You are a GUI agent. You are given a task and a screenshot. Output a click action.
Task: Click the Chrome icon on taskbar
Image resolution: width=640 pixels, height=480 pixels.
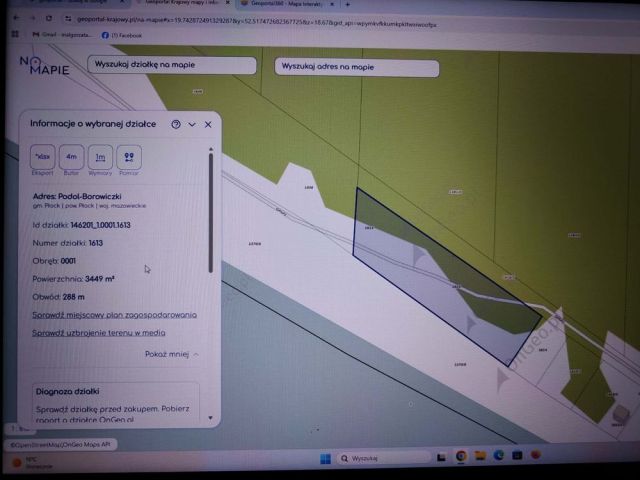tap(461, 456)
